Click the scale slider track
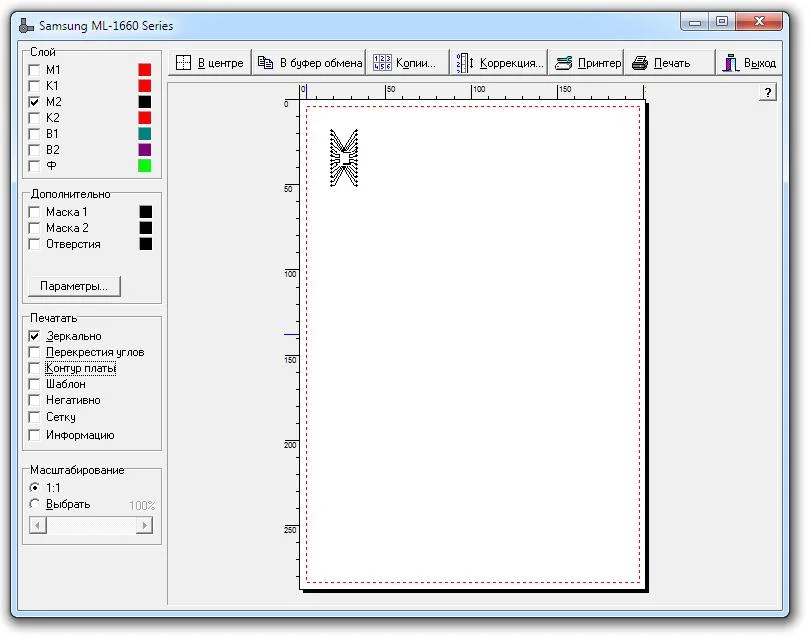 91,525
